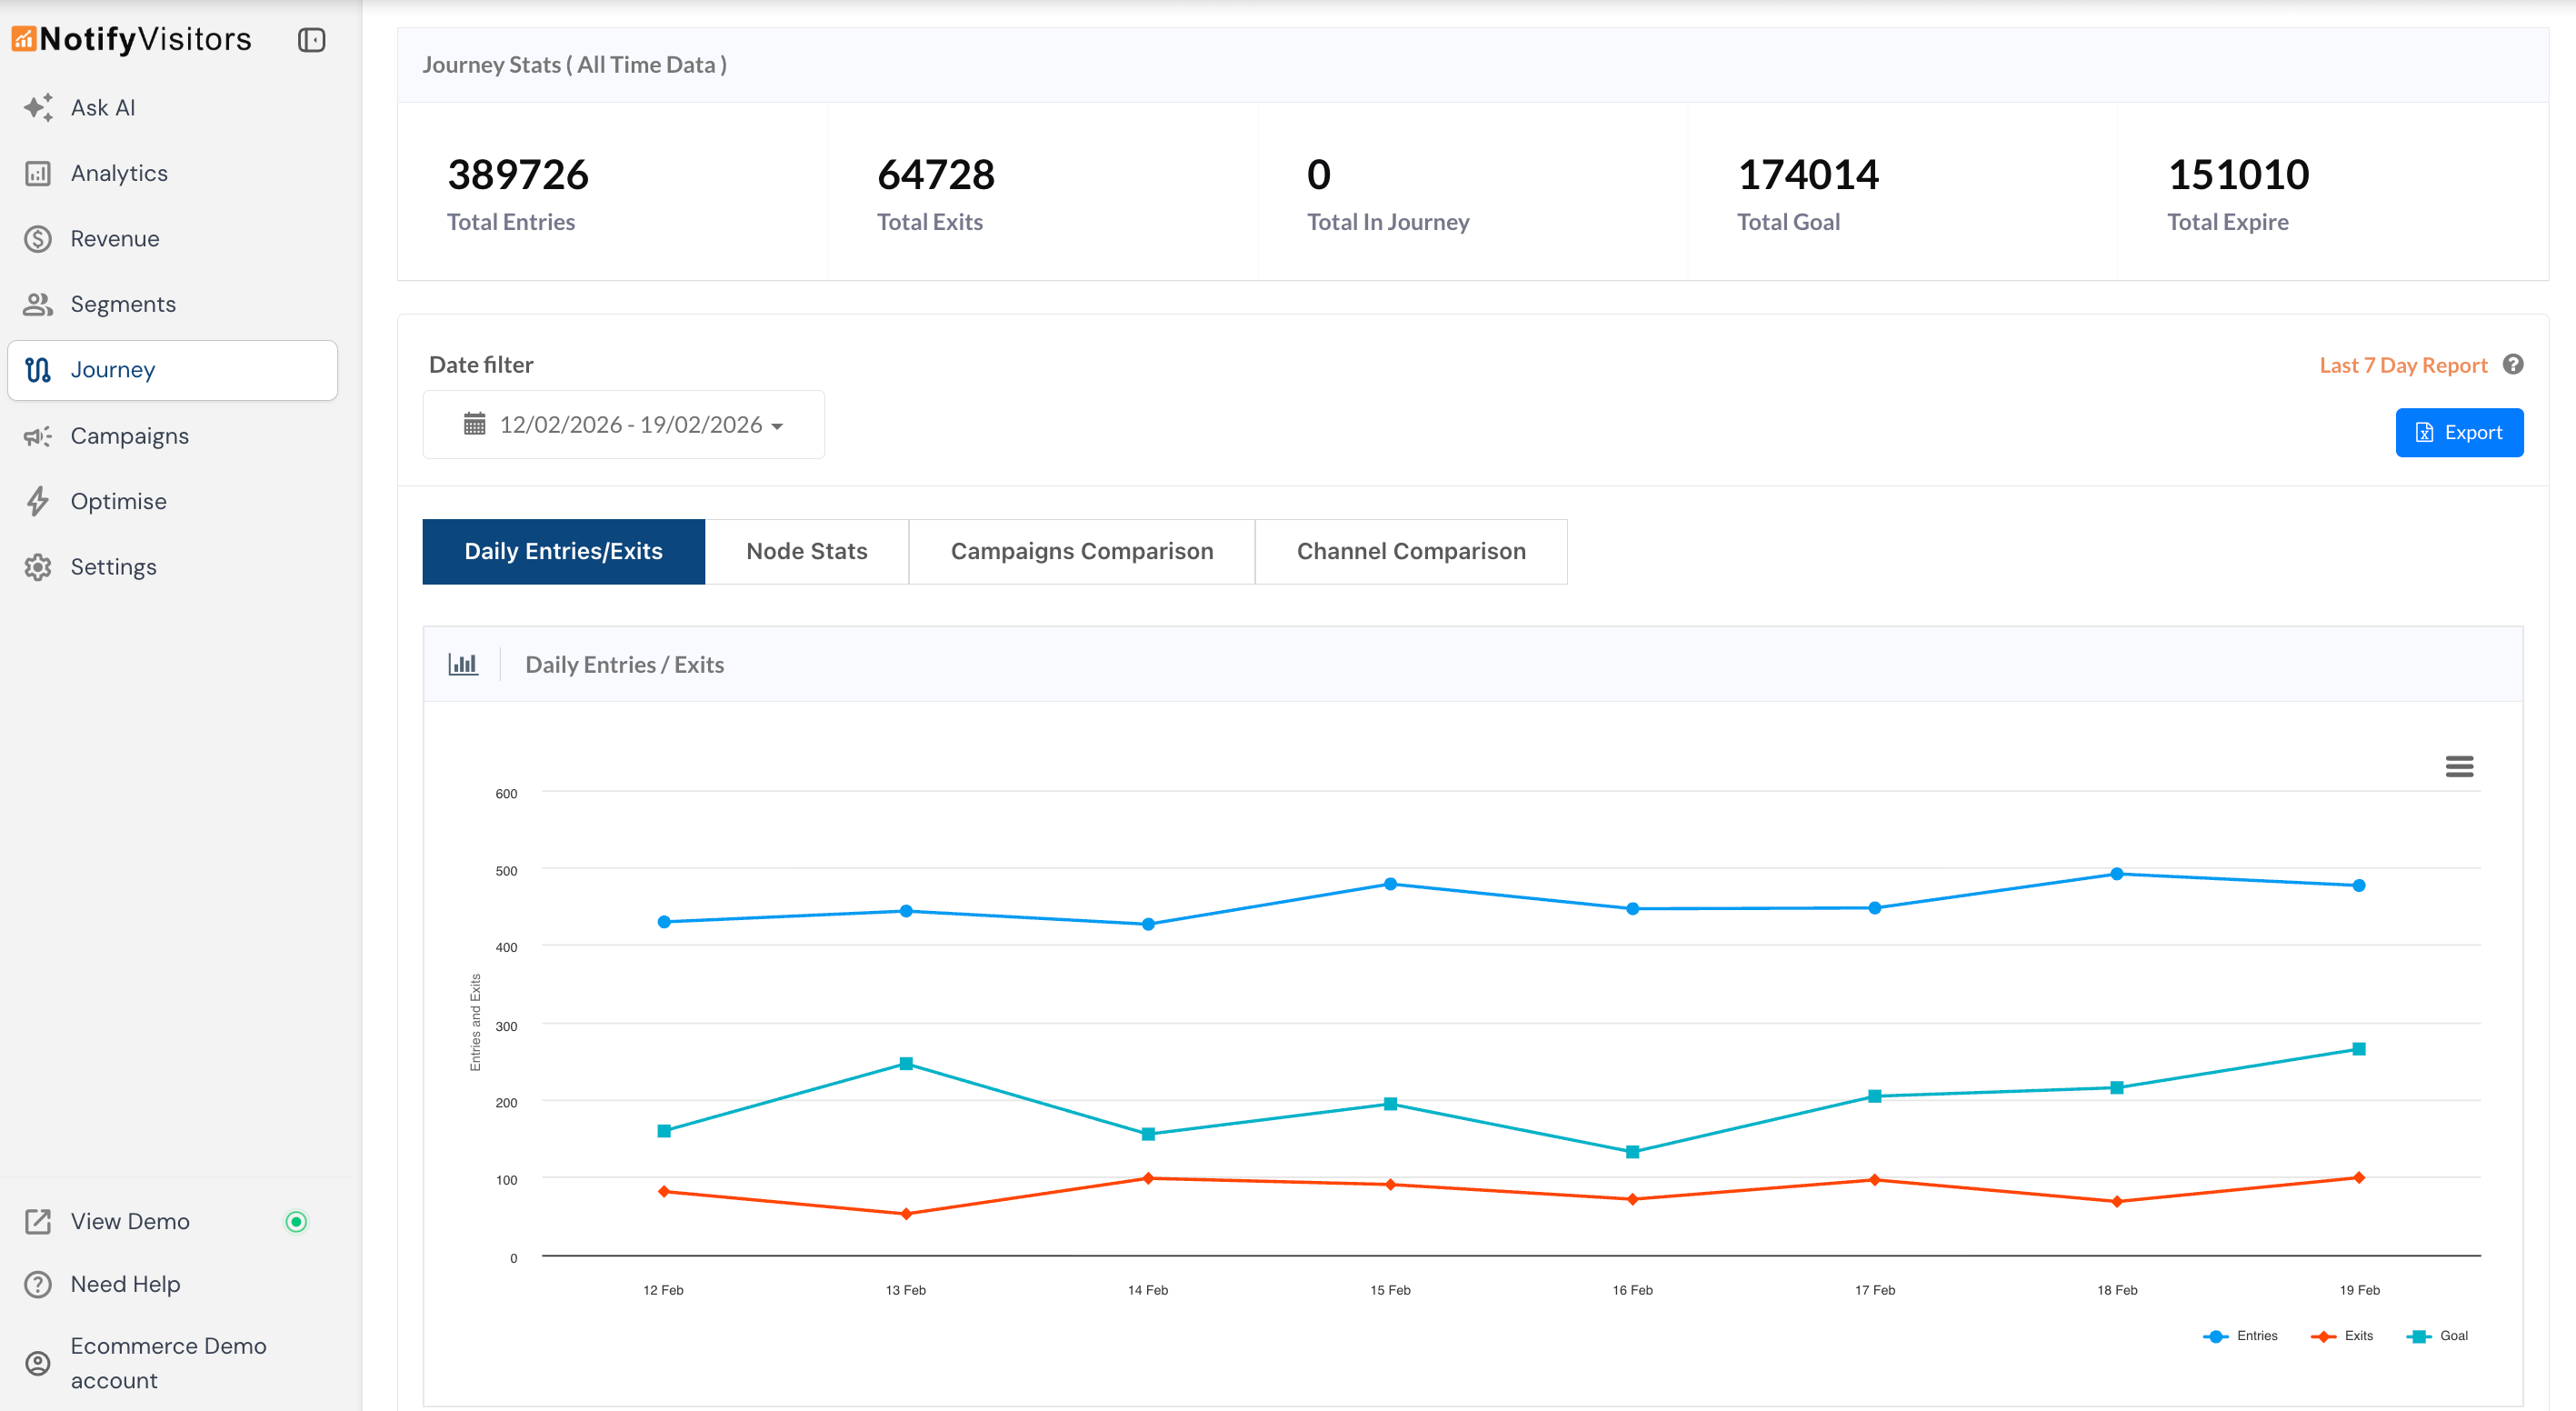Viewport: 2576px width, 1411px height.
Task: Switch to the Node Stats tab
Action: [x=806, y=551]
